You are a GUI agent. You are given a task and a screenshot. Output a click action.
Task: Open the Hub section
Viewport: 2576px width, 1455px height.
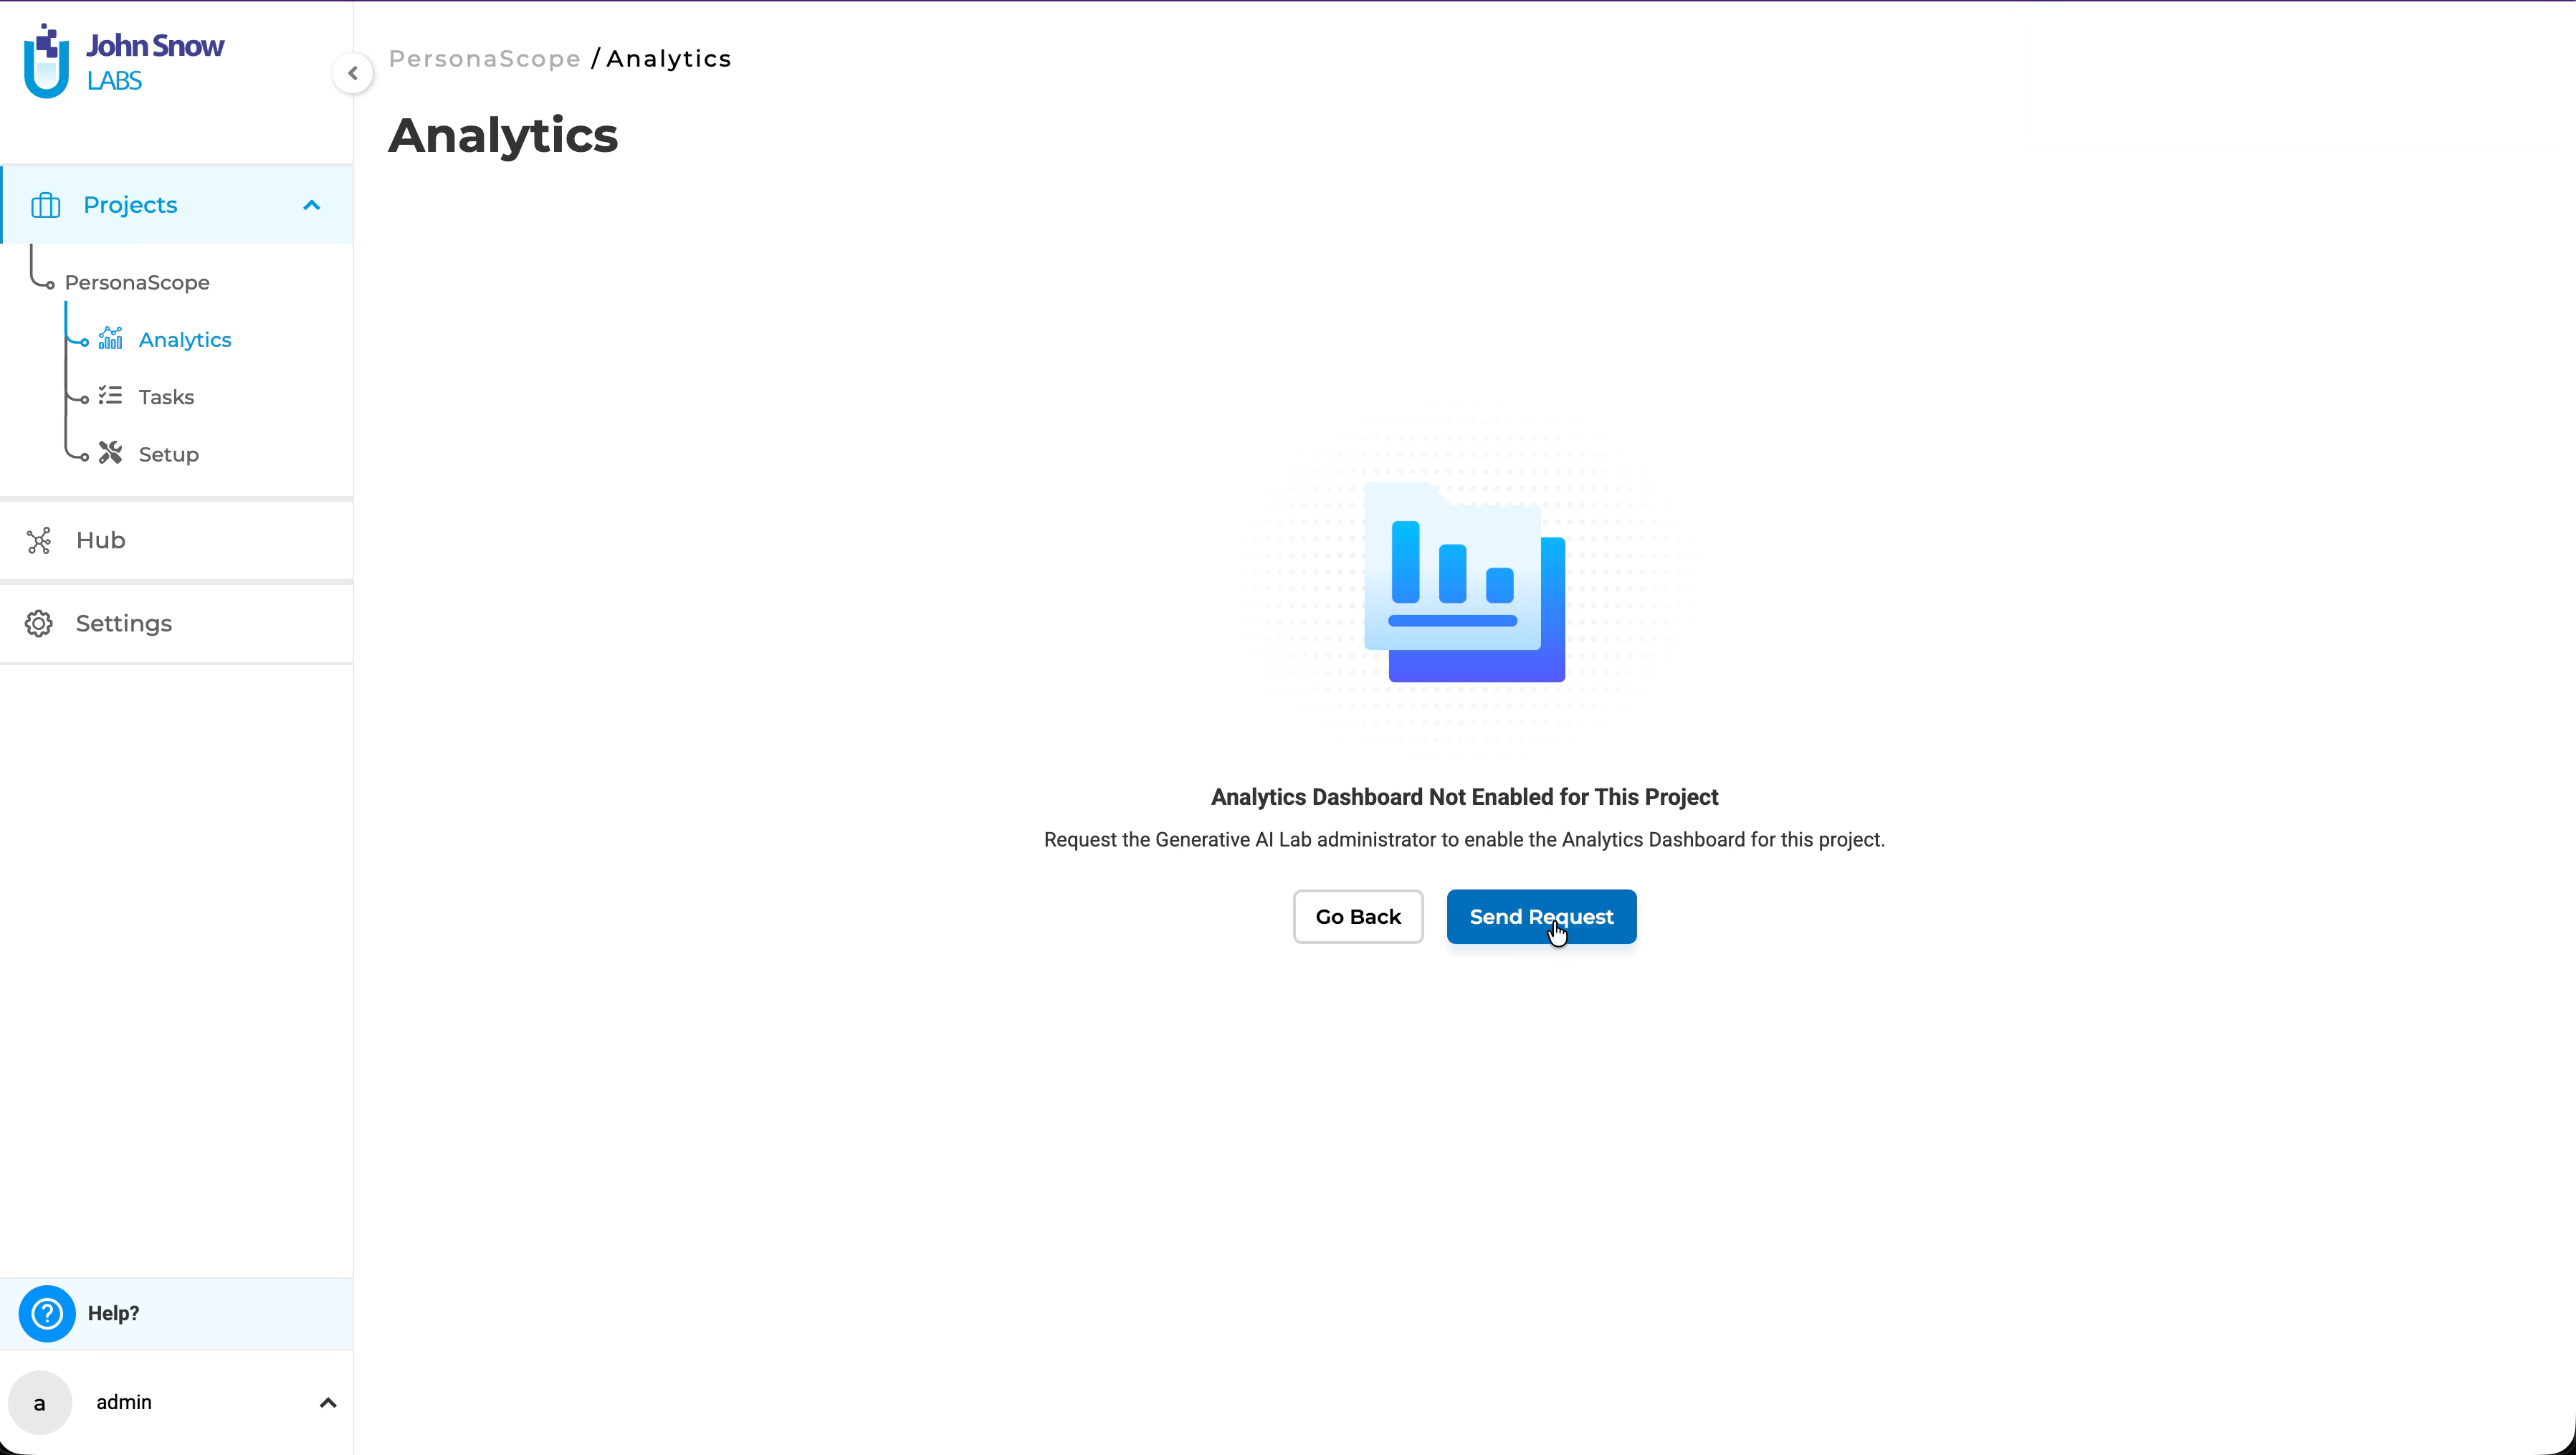[100, 541]
